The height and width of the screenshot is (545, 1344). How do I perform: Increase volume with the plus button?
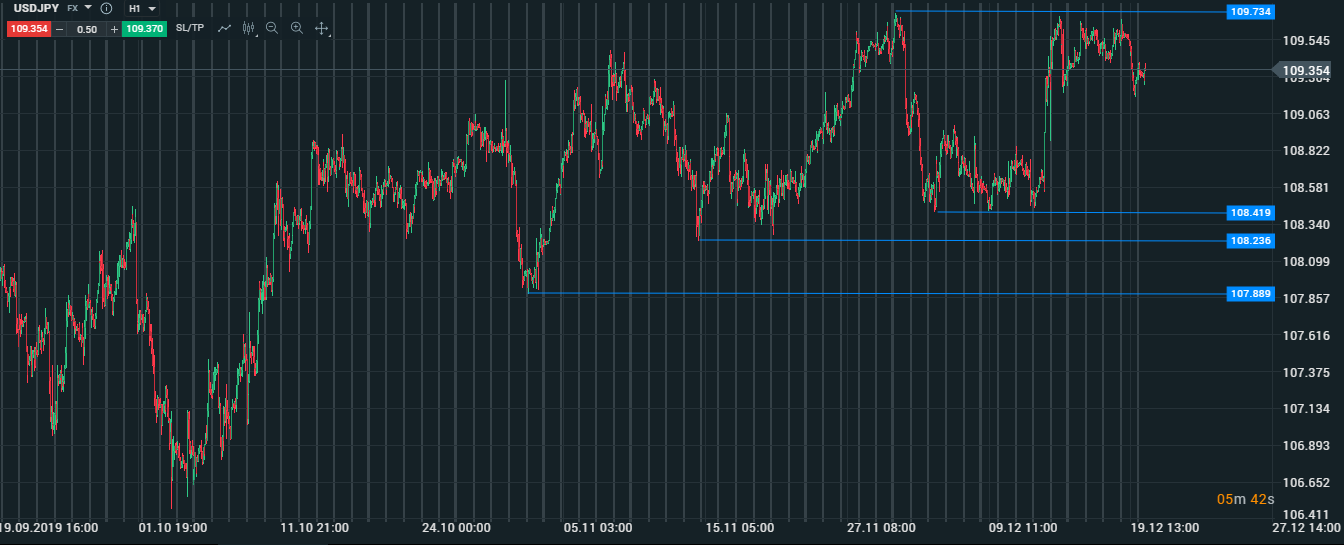[x=114, y=29]
